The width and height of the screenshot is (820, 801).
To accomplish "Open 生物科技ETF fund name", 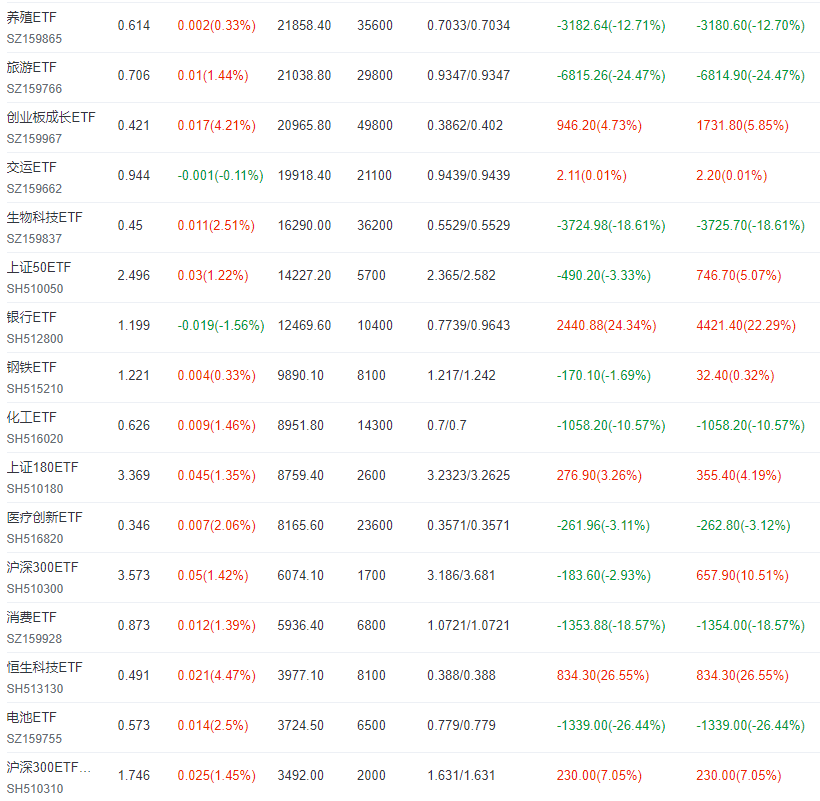I will tap(44, 218).
